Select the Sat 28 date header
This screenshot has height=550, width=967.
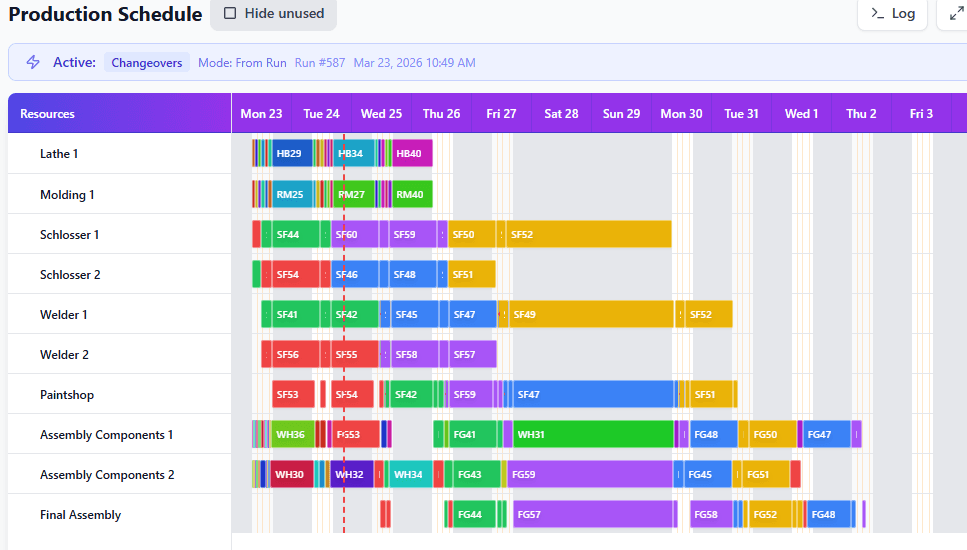pos(561,113)
